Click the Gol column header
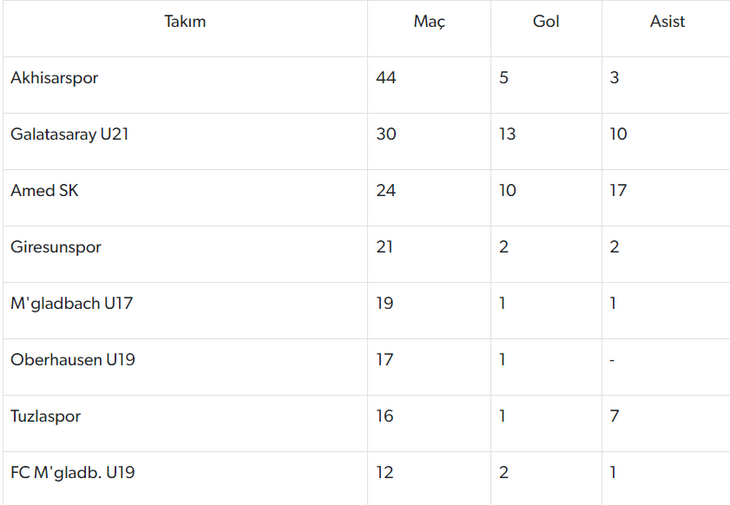Viewport: 730px width, 505px height. tap(546, 21)
